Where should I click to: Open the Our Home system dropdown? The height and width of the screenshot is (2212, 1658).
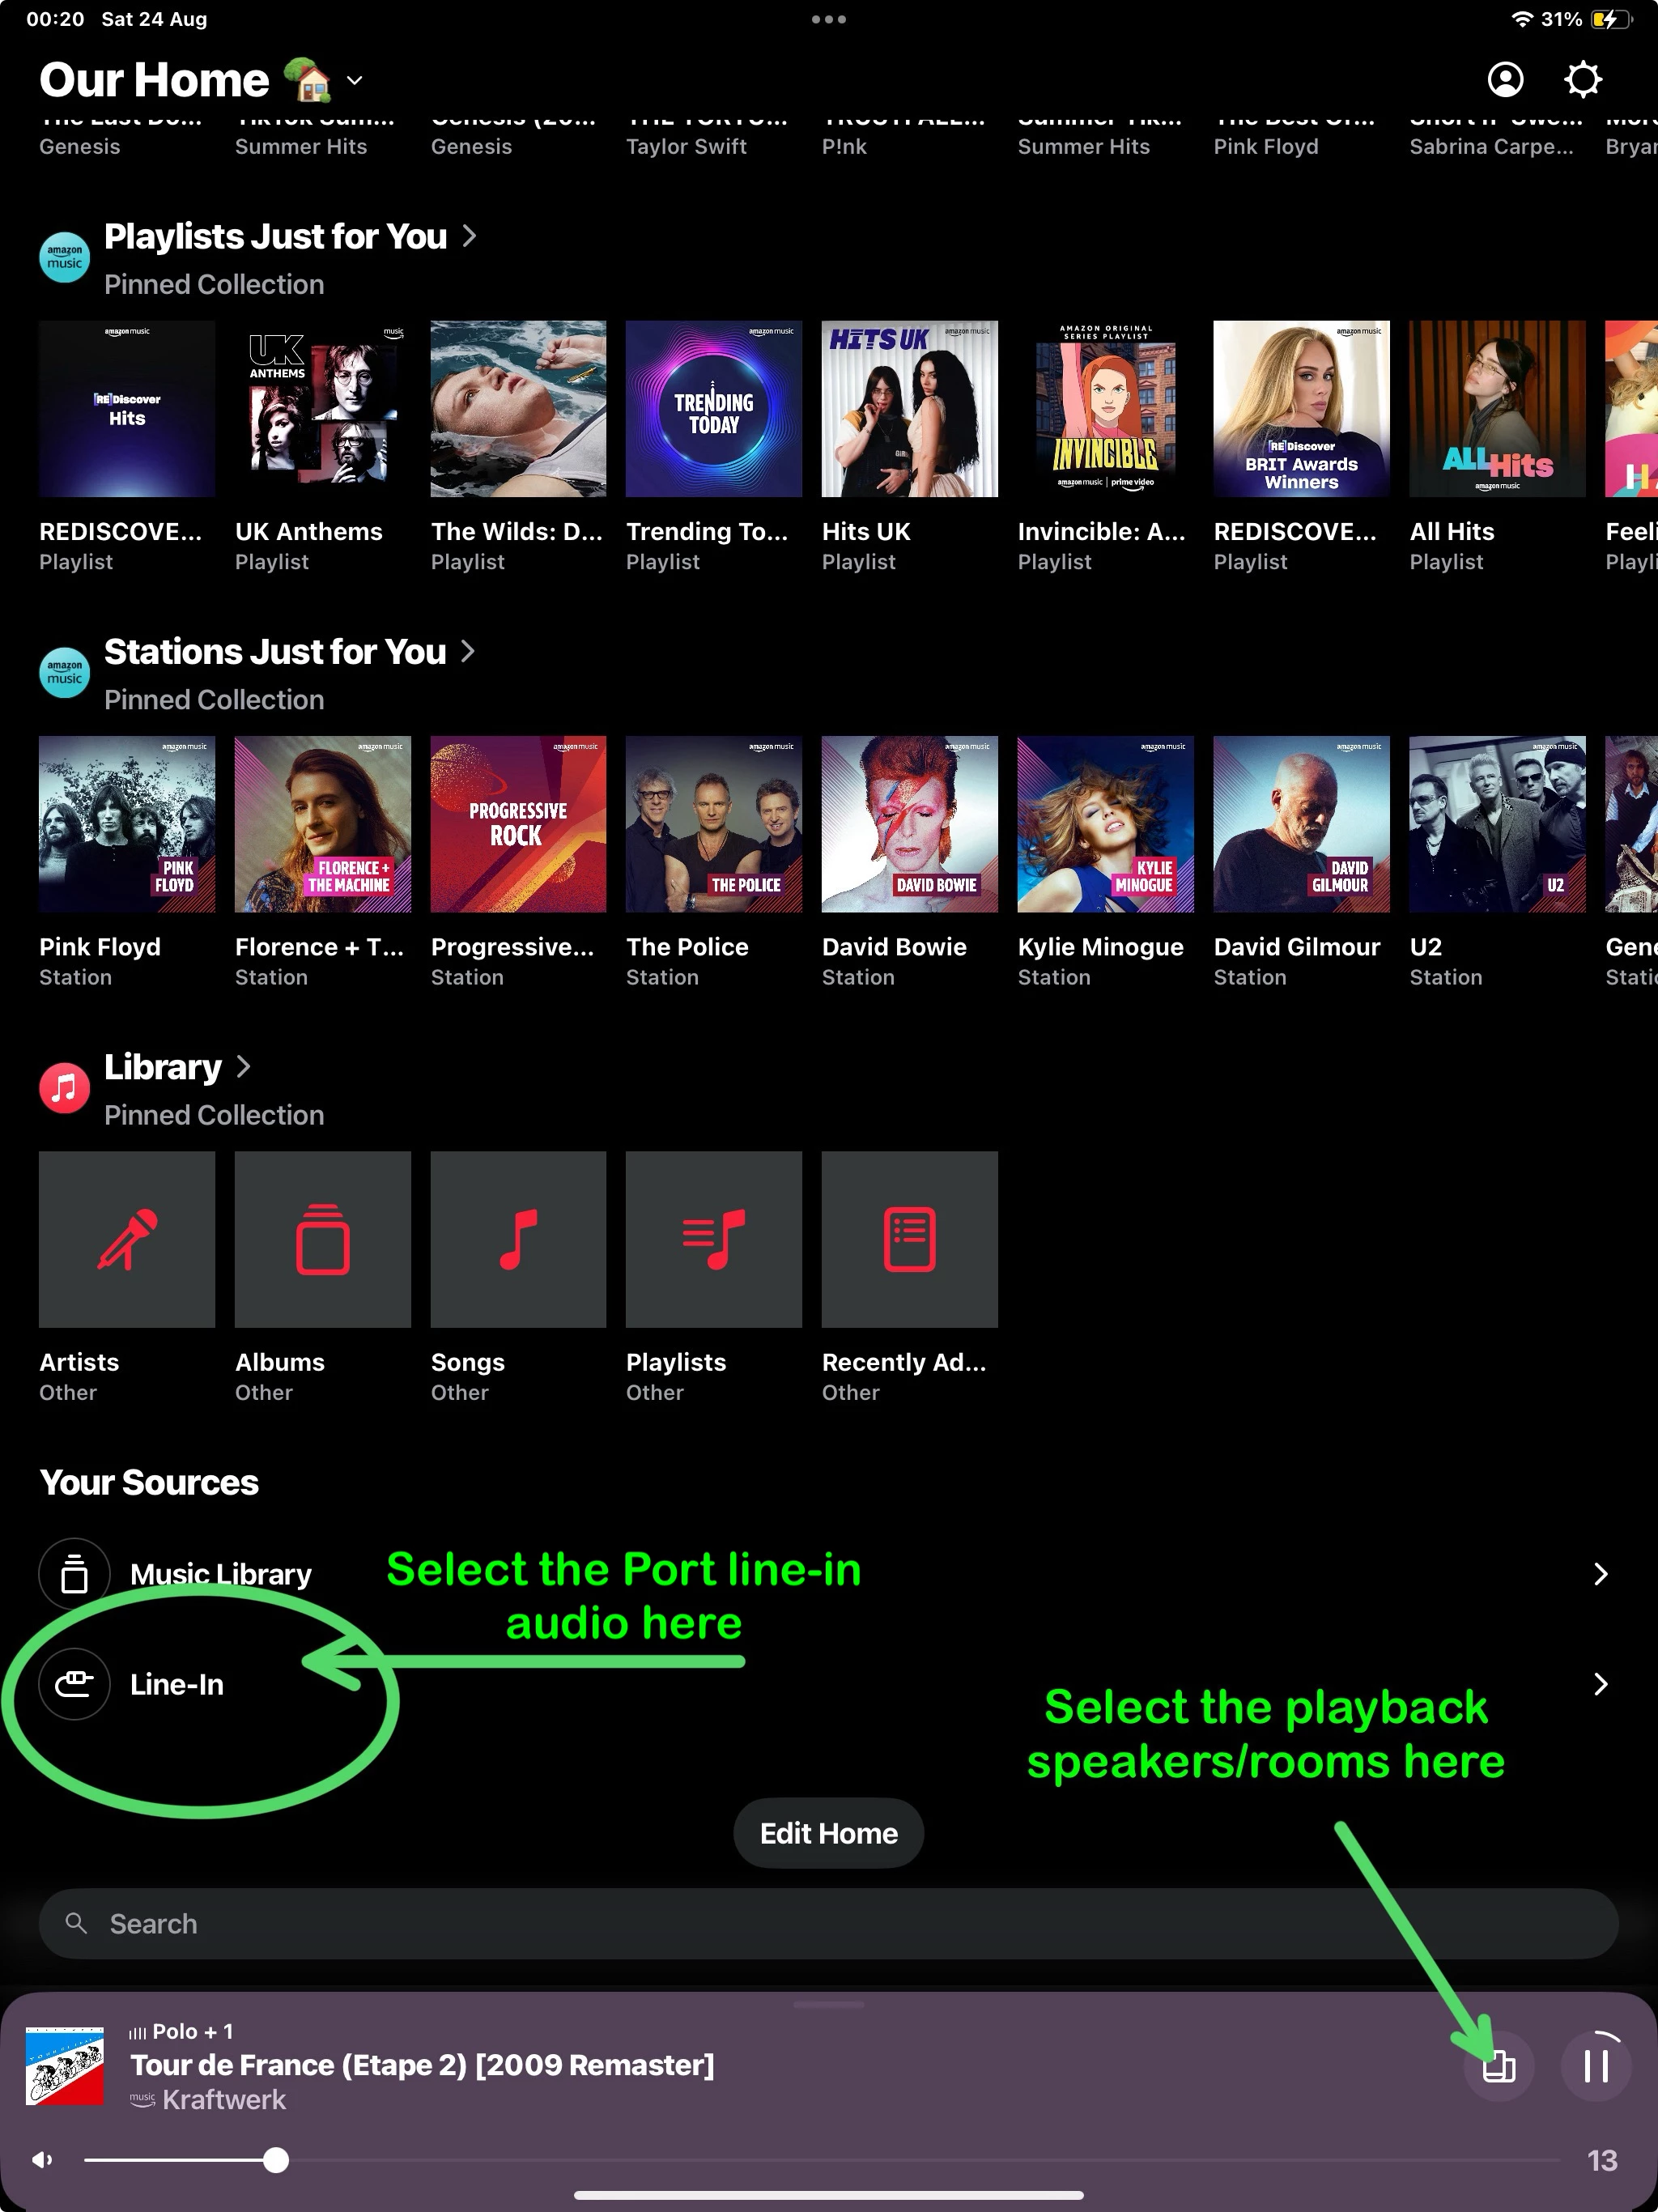pos(354,80)
